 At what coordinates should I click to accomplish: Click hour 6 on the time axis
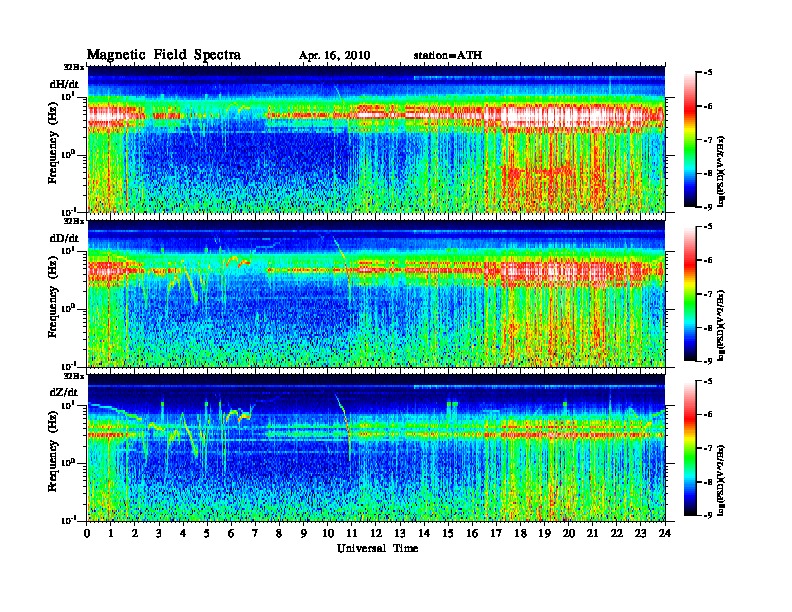(x=231, y=534)
